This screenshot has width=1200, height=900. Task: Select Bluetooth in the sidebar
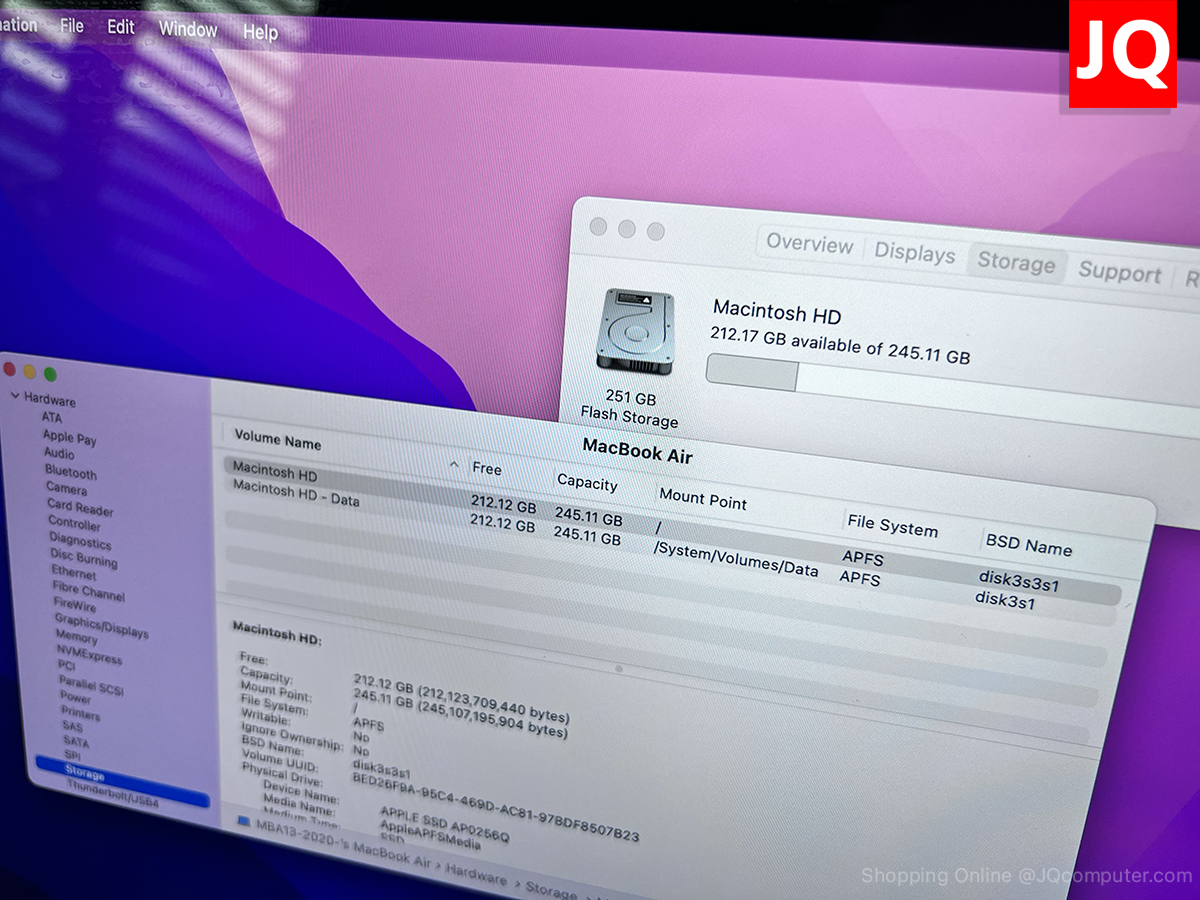point(70,471)
